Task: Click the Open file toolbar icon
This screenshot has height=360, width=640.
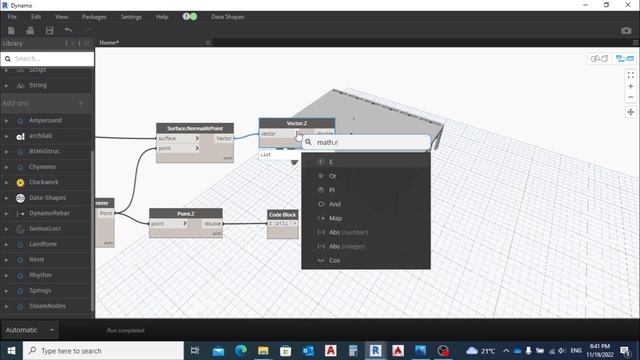Action: (x=30, y=31)
